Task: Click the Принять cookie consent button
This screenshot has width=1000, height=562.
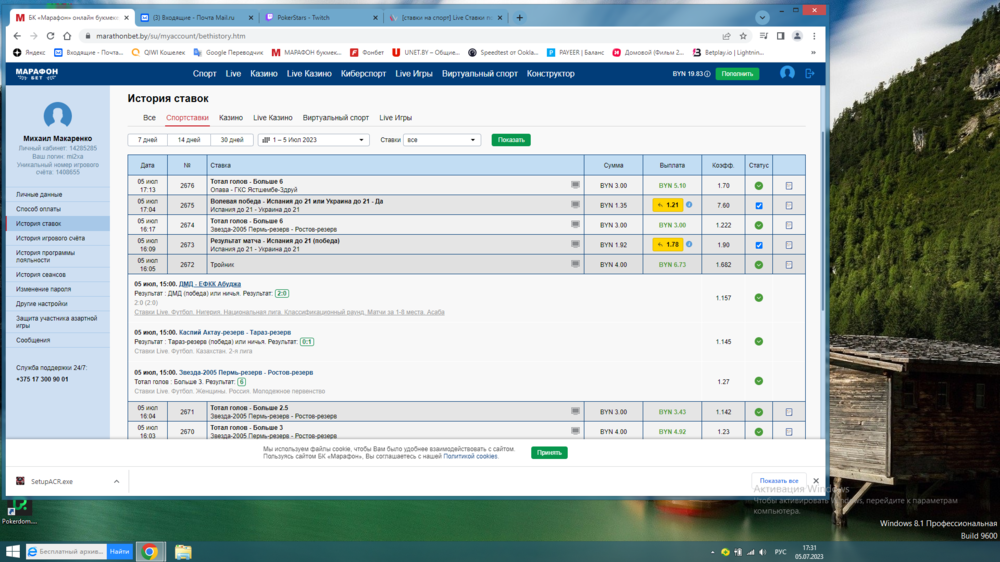Action: pyautogui.click(x=549, y=452)
